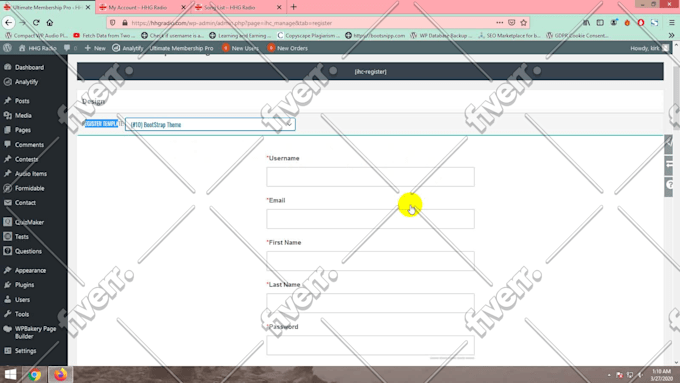Click the Audio Items pin icon
The image size is (680, 383).
click(x=7, y=173)
